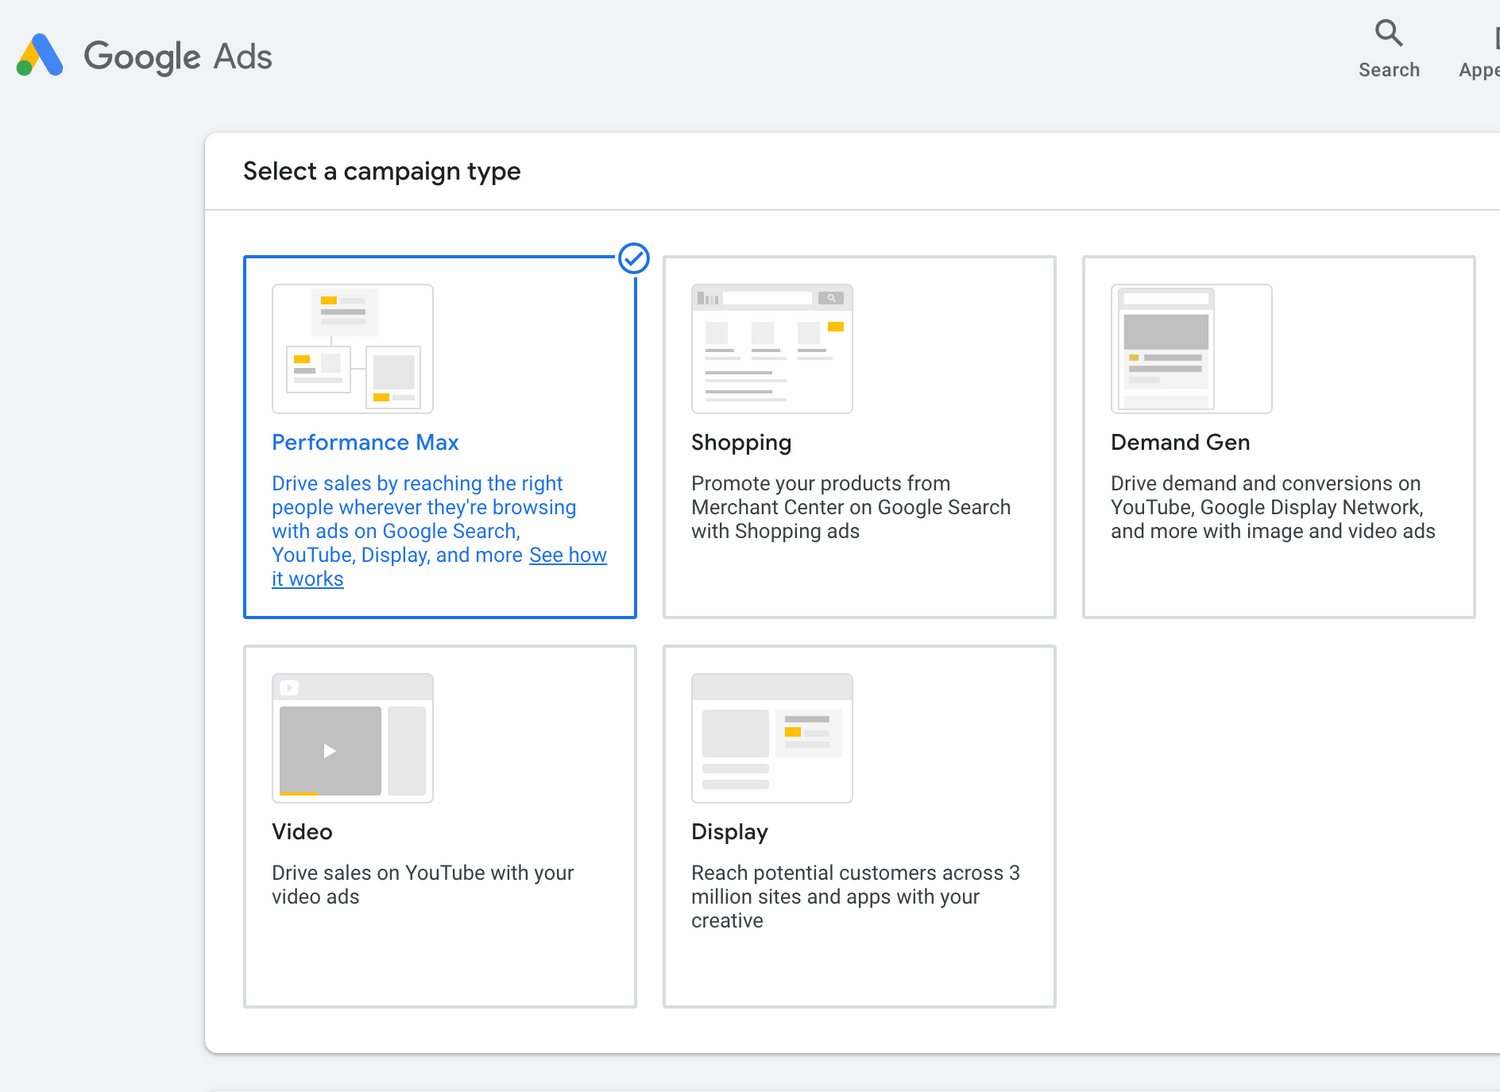1500x1092 pixels.
Task: Click the Performance Max title
Action: point(365,442)
